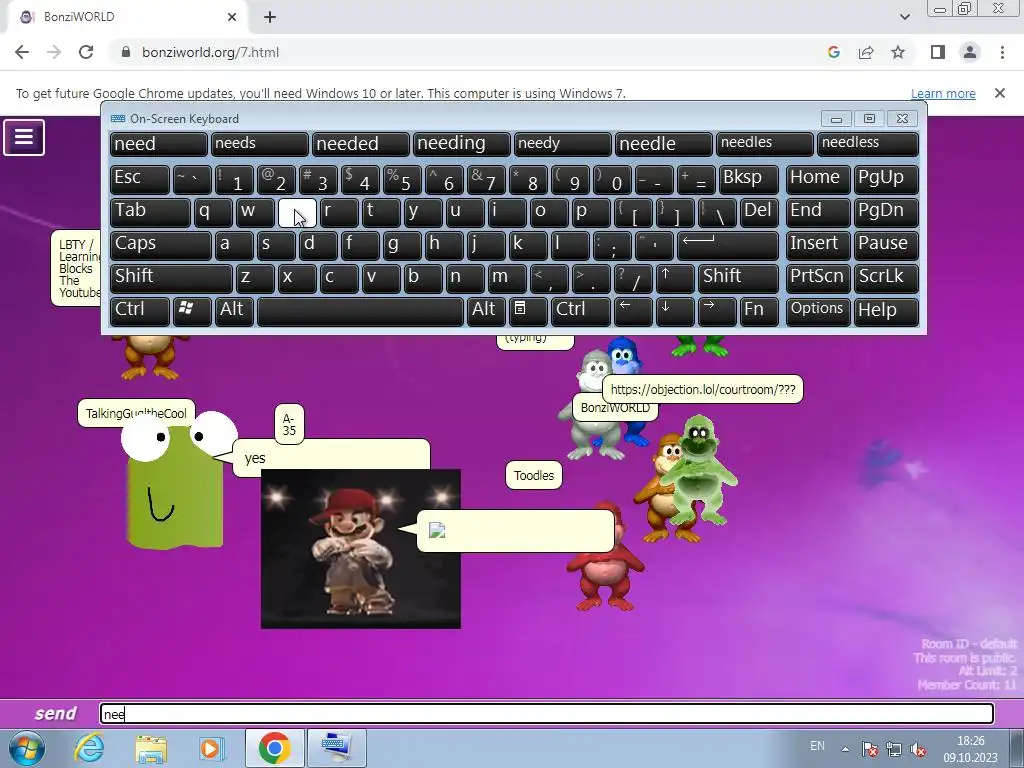Screen dimensions: 1024x768
Task: Choose the 'needing' word suggestion
Action: pyautogui.click(x=461, y=144)
